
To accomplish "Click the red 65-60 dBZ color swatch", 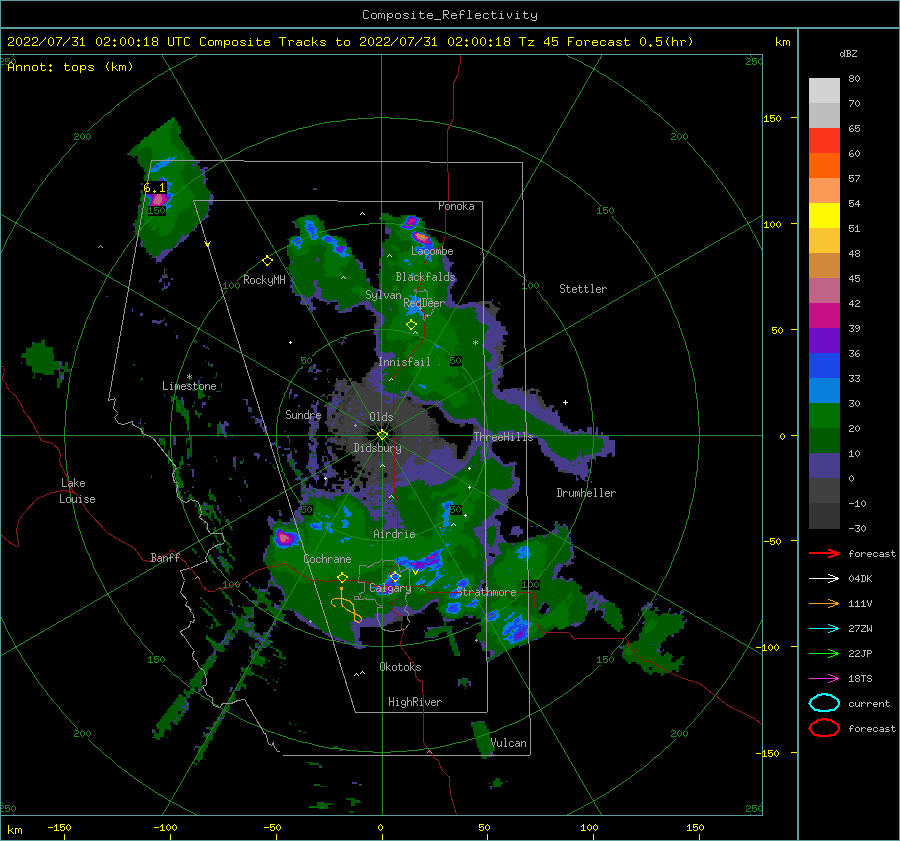I will click(824, 141).
